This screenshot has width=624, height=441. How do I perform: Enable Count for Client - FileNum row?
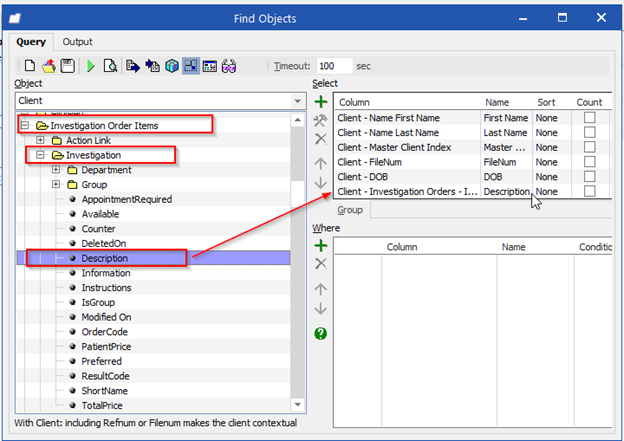pyautogui.click(x=589, y=162)
